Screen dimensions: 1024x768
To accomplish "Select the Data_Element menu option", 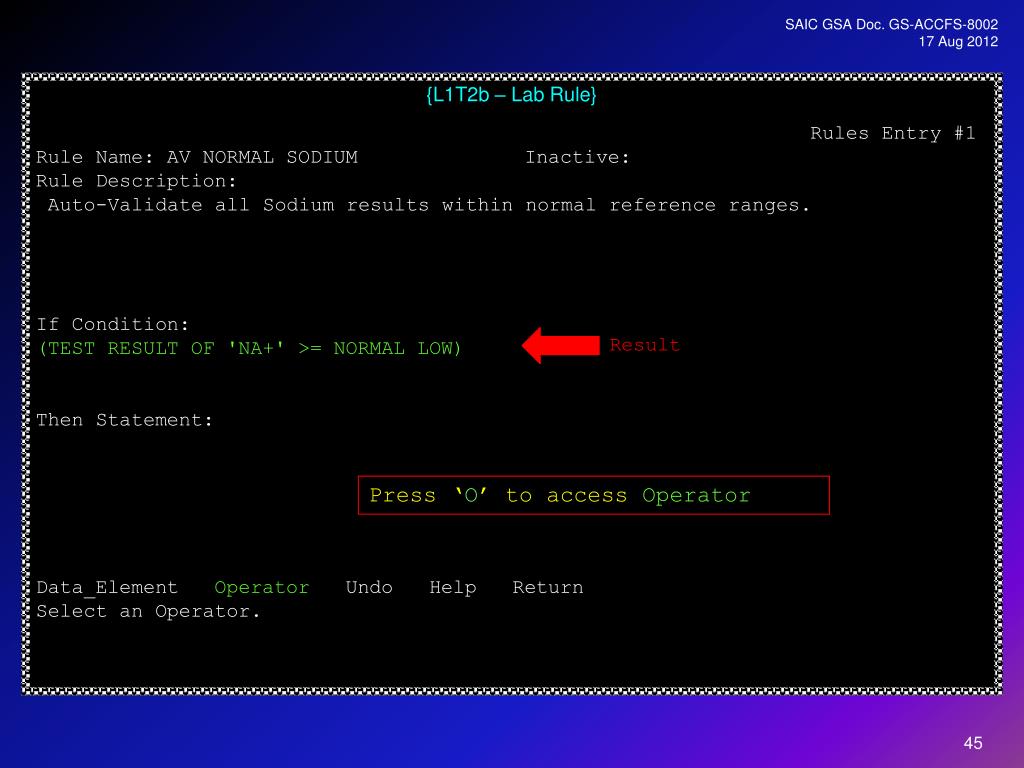I will coord(107,588).
